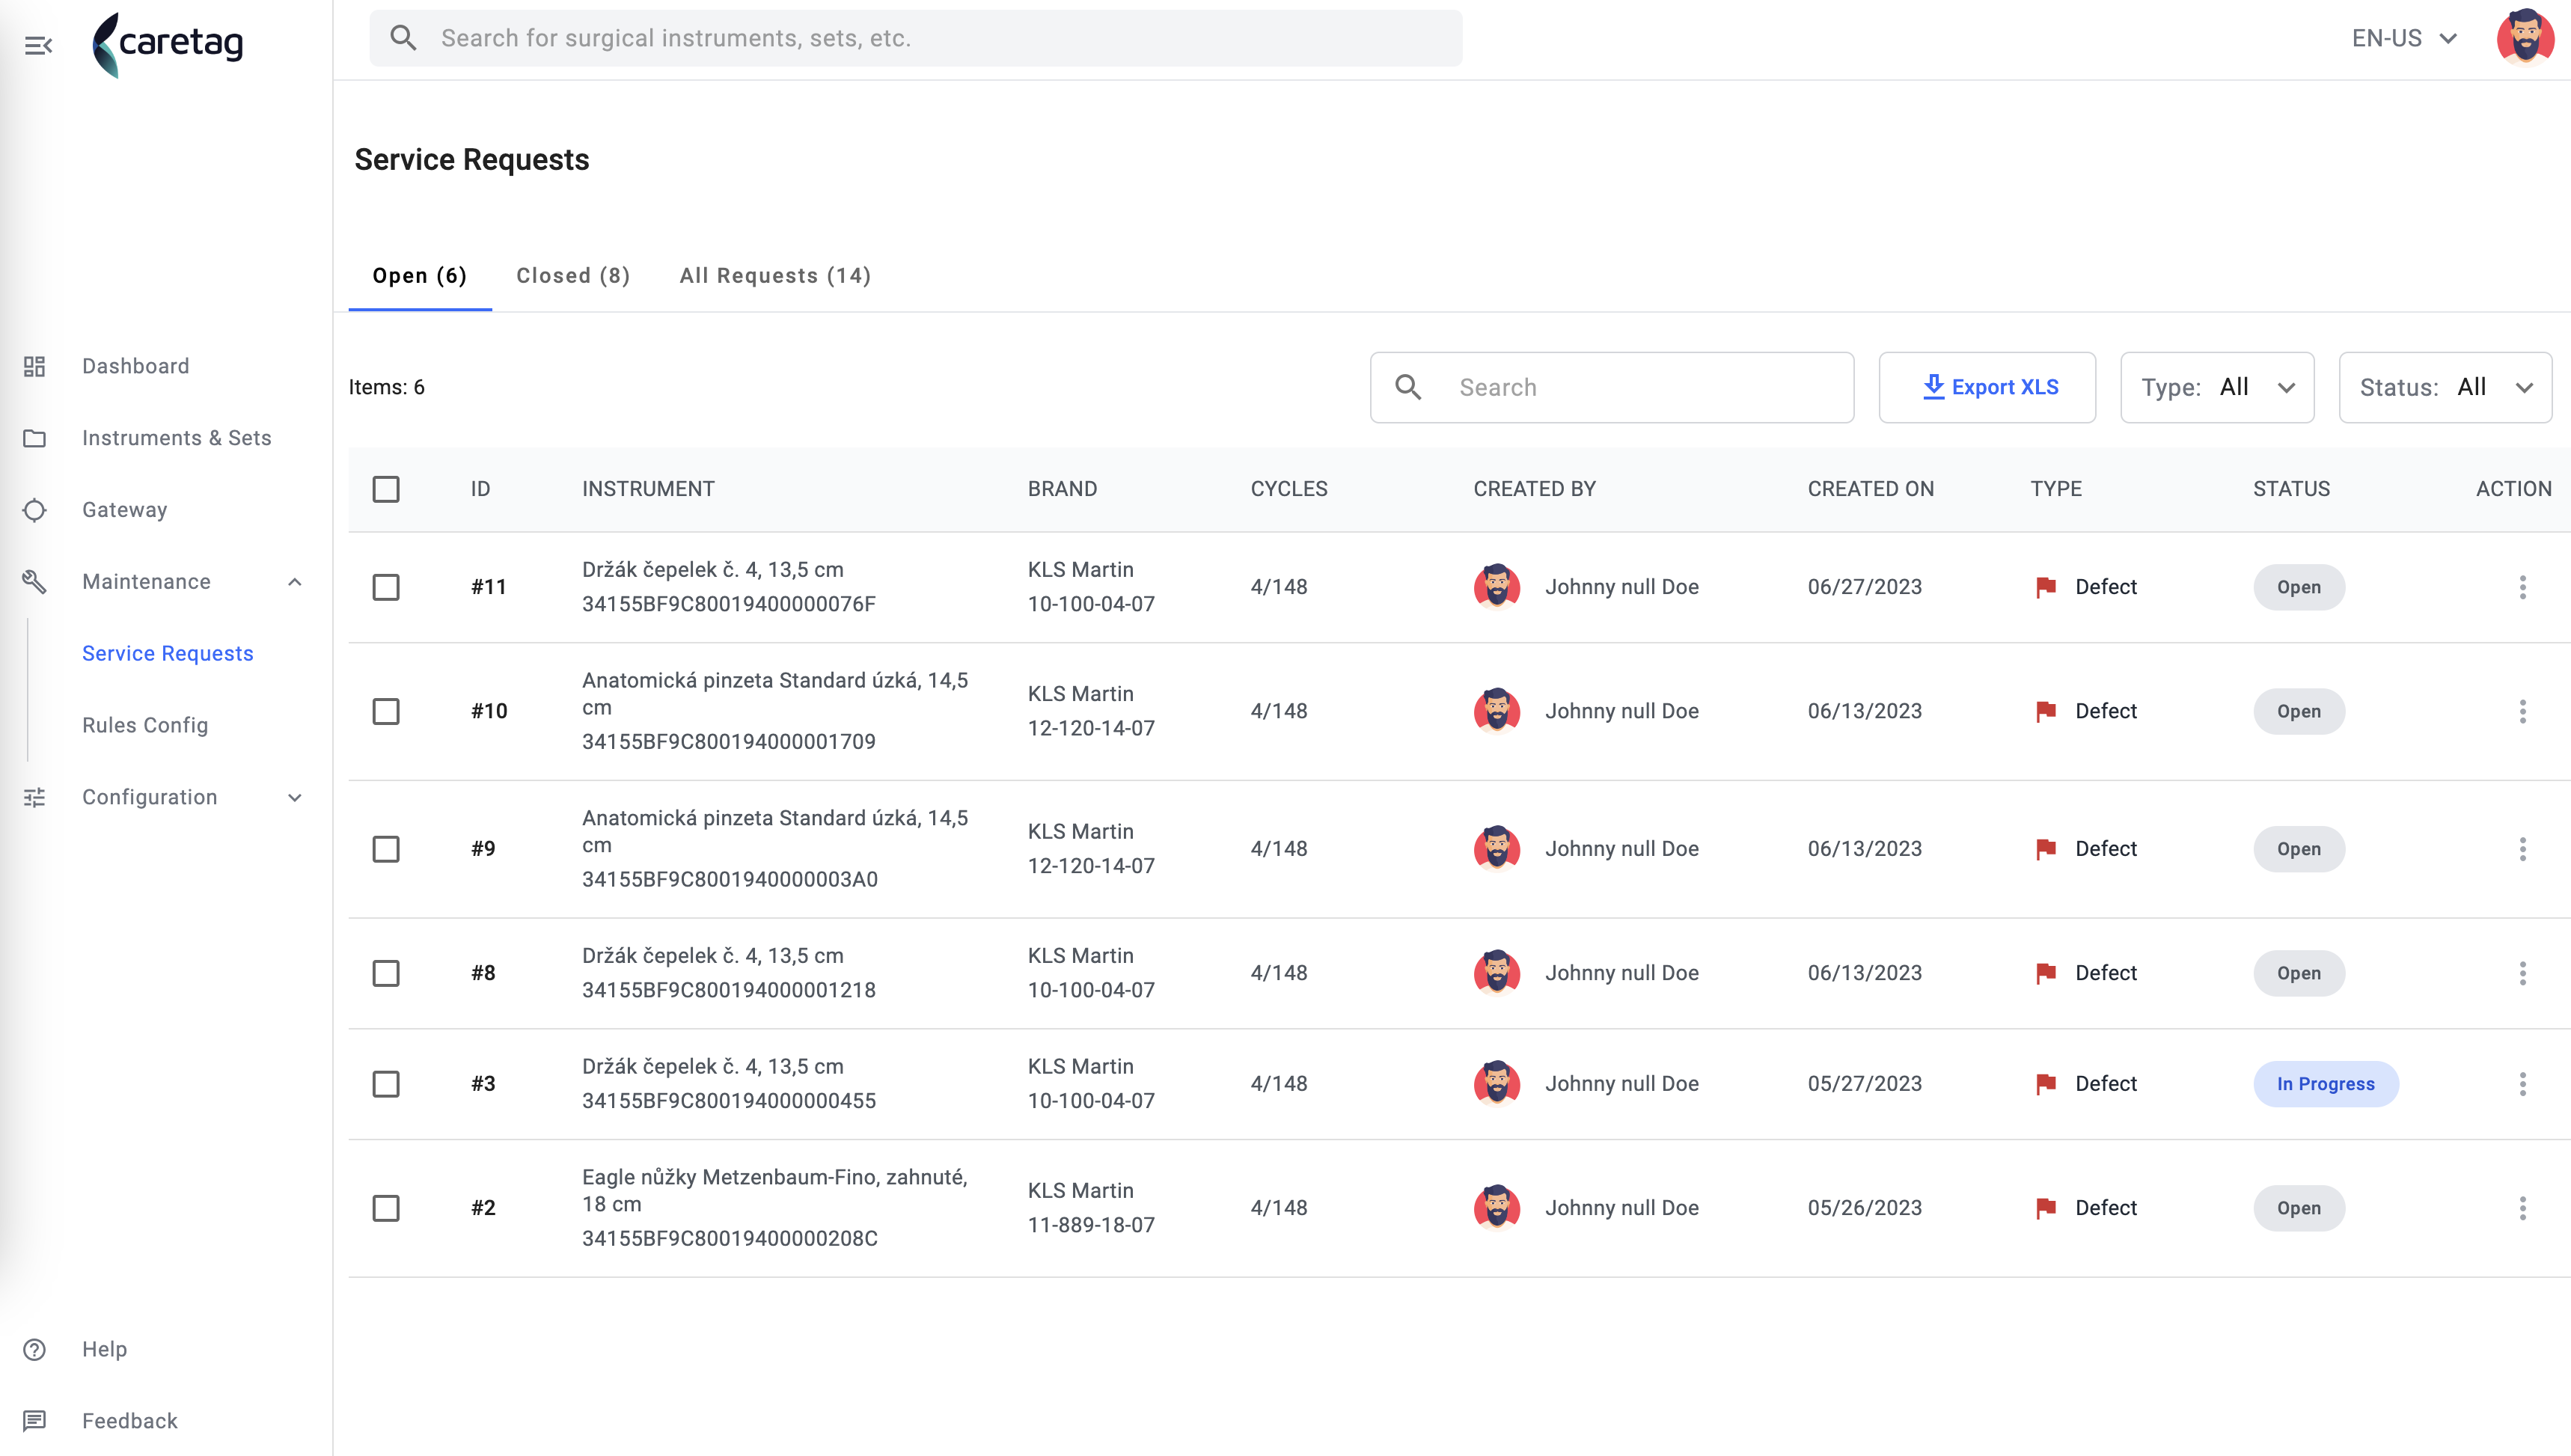Click the Dashboard grid icon

[35, 366]
